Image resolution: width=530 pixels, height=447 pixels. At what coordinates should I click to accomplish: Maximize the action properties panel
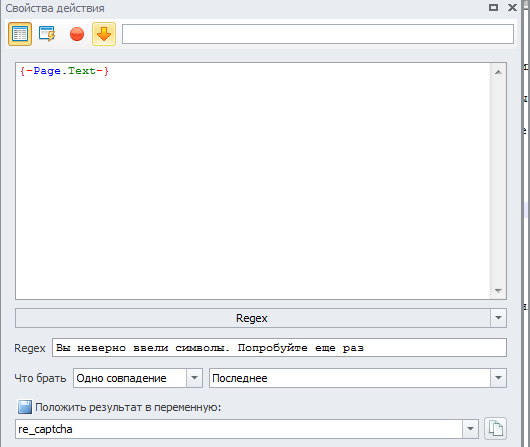point(493,7)
